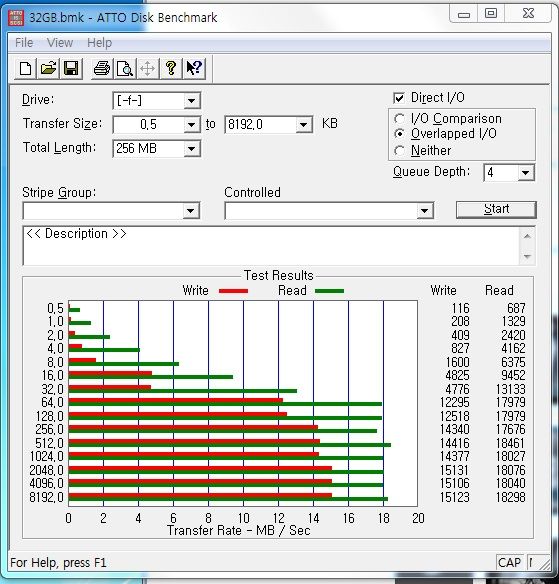Expand the Queue Depth dropdown
Viewport: 559px width, 584px height.
[525, 172]
